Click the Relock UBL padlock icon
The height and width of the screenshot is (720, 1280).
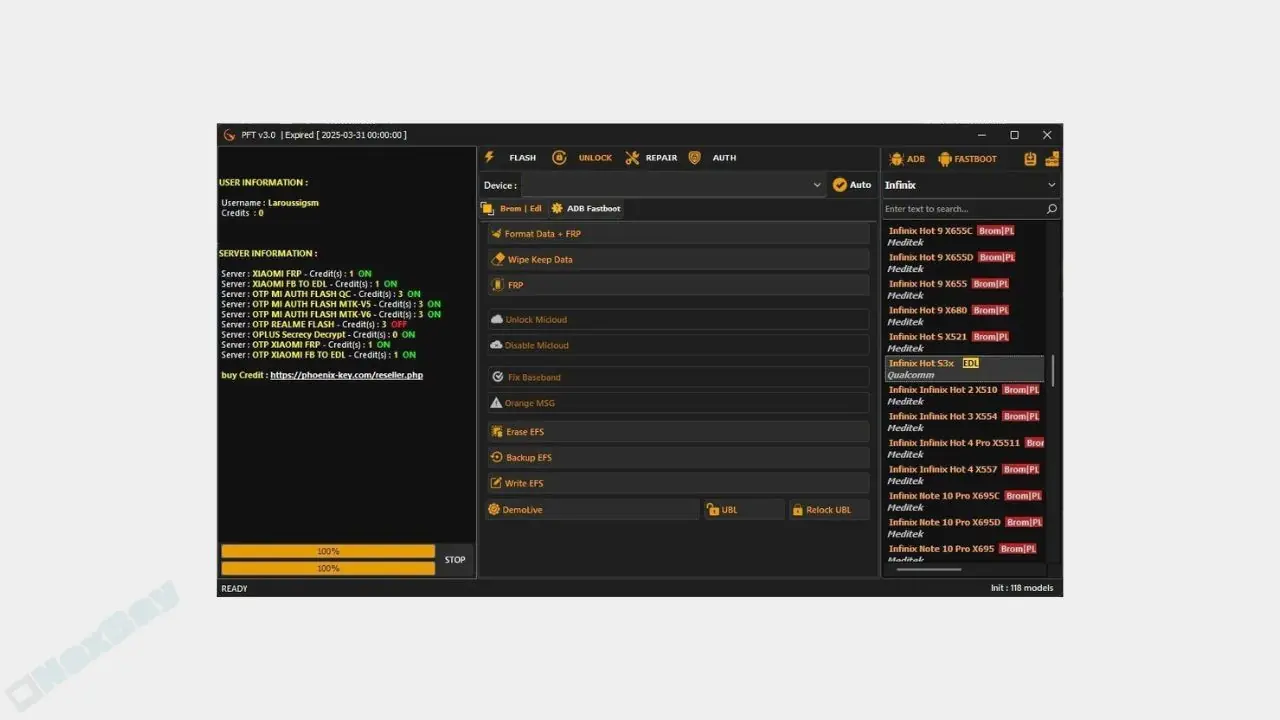pos(797,509)
